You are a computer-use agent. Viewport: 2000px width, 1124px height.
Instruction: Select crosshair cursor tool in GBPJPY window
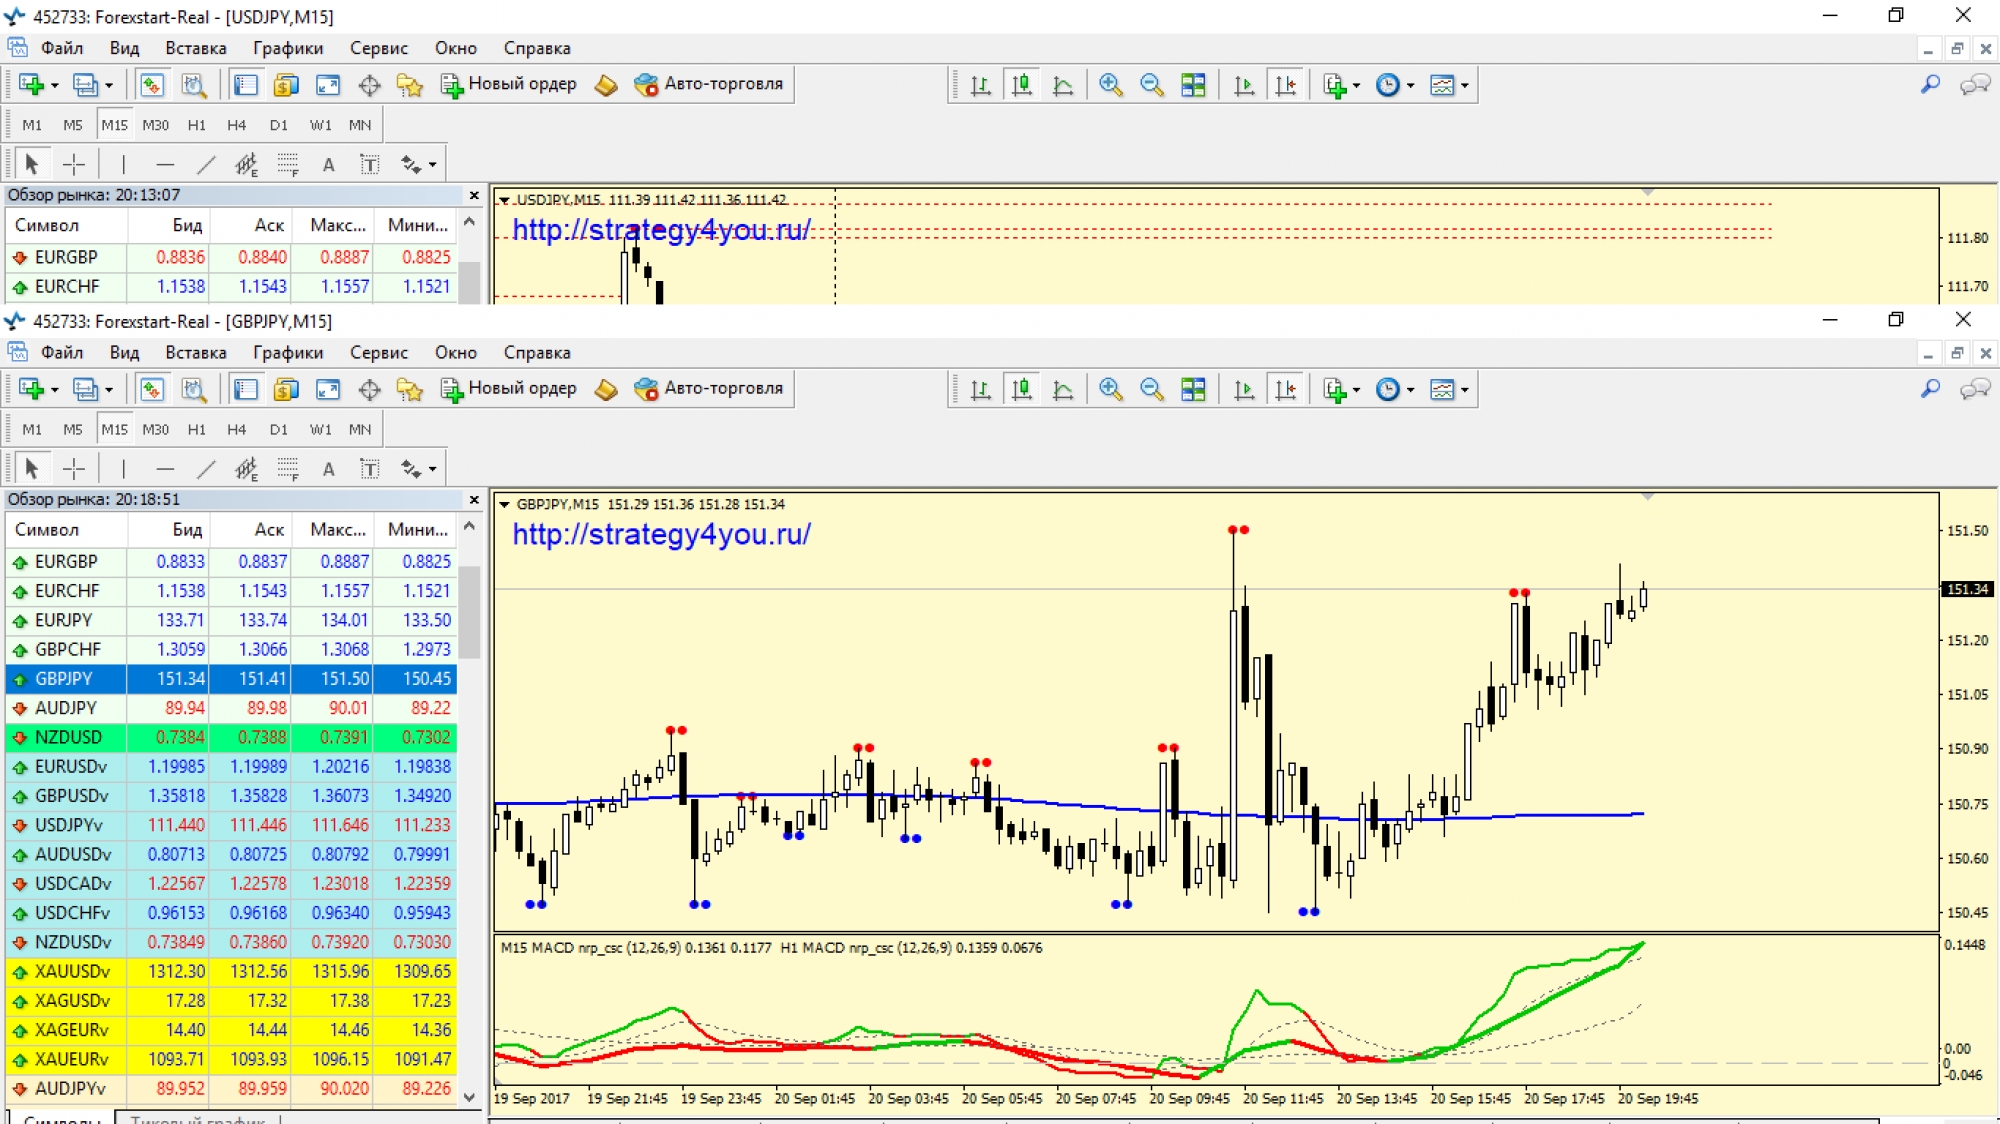click(74, 468)
